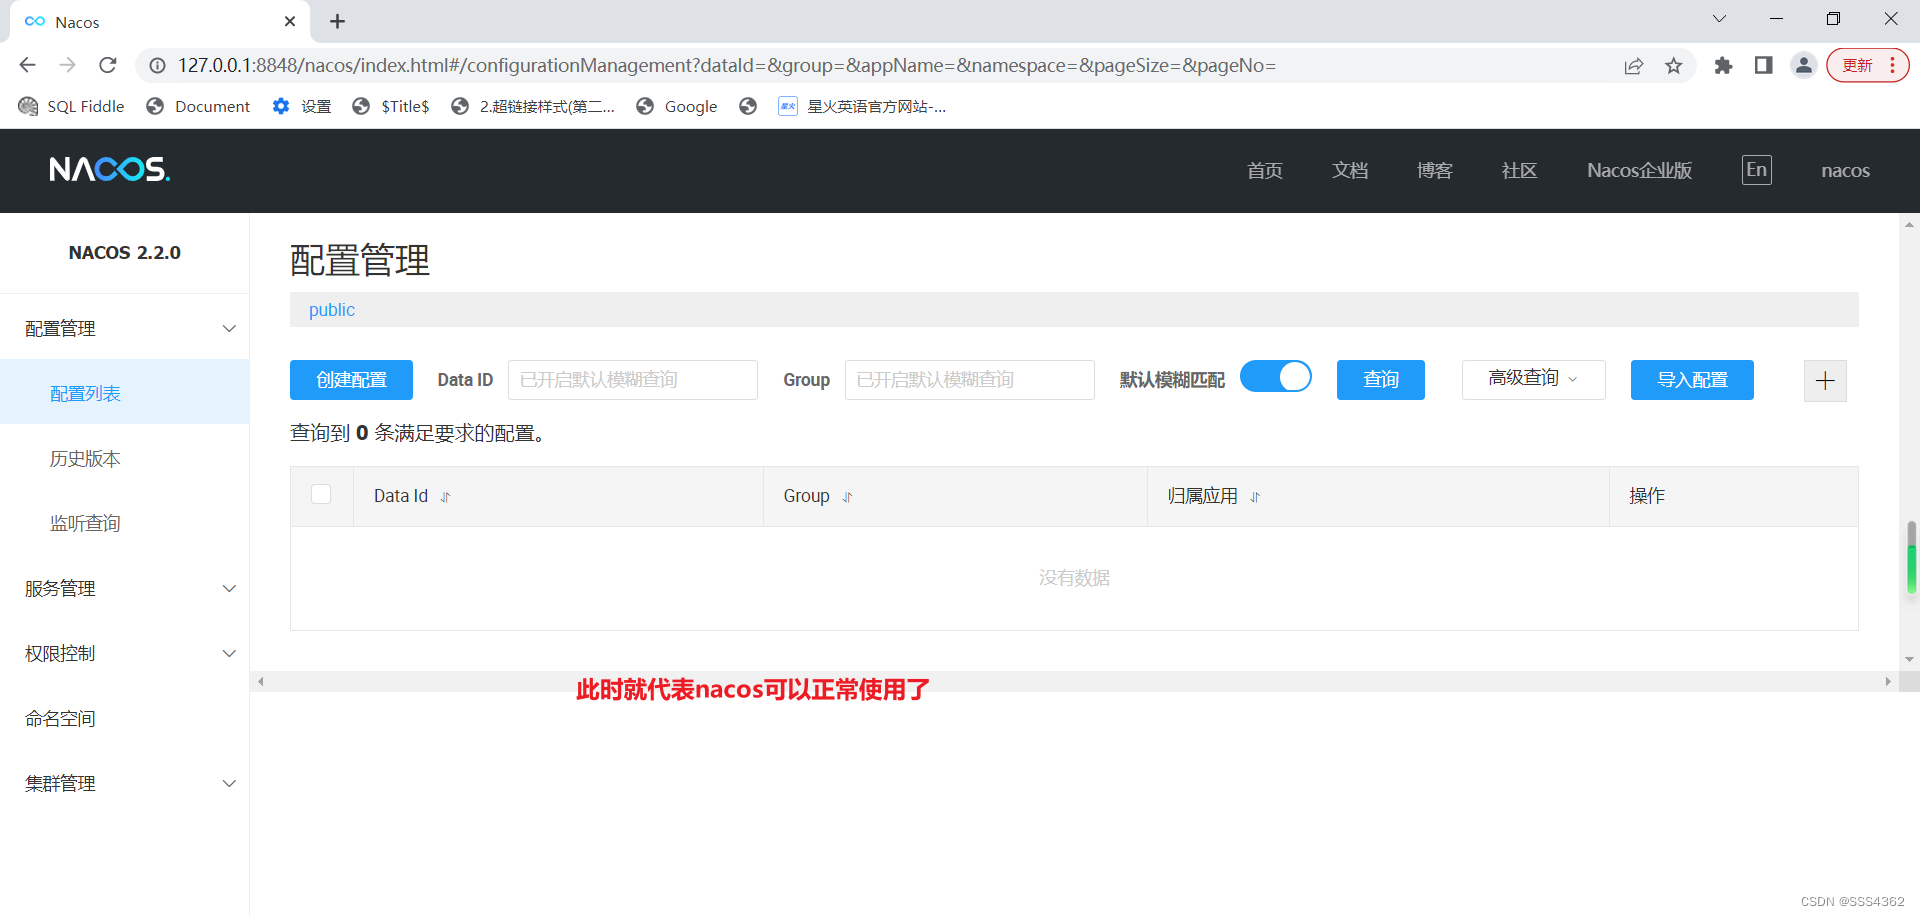Open the nacos user menu
Screen dimensions: 1920x916
(x=1845, y=170)
